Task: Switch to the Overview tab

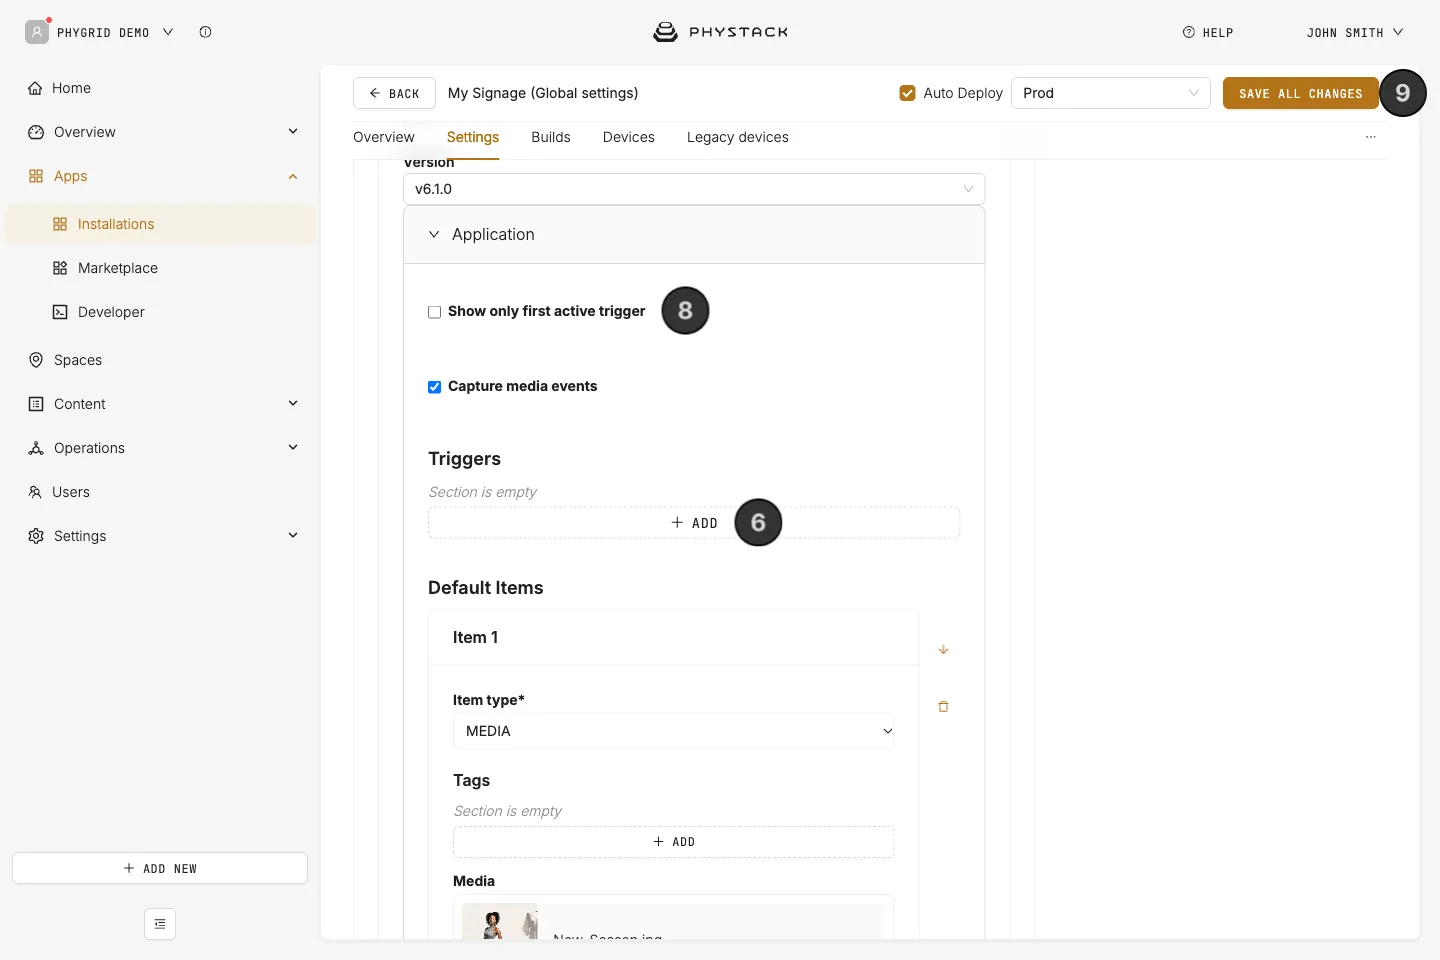Action: (384, 137)
